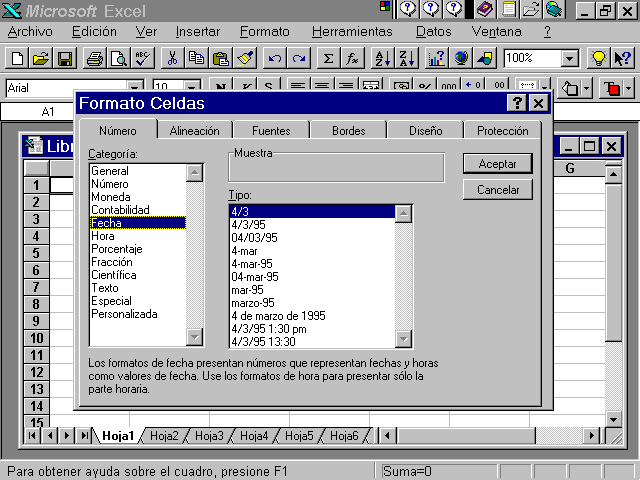Image resolution: width=640 pixels, height=480 pixels.
Task: Open the Archivo menu
Action: 30,31
